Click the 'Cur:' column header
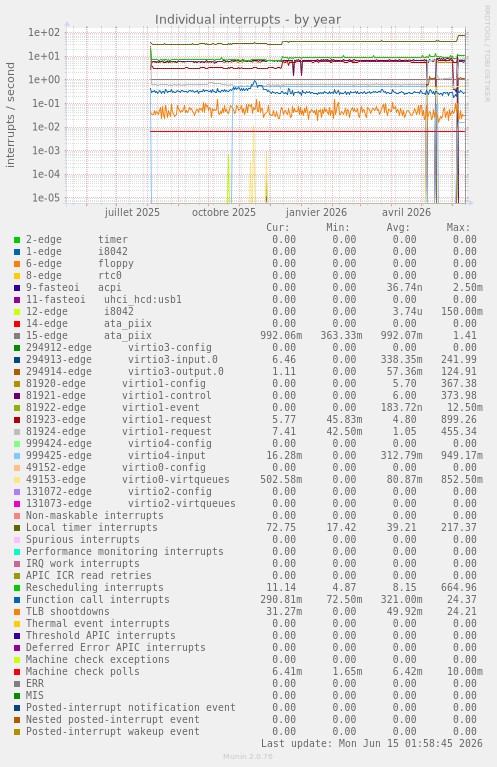 tap(278, 227)
